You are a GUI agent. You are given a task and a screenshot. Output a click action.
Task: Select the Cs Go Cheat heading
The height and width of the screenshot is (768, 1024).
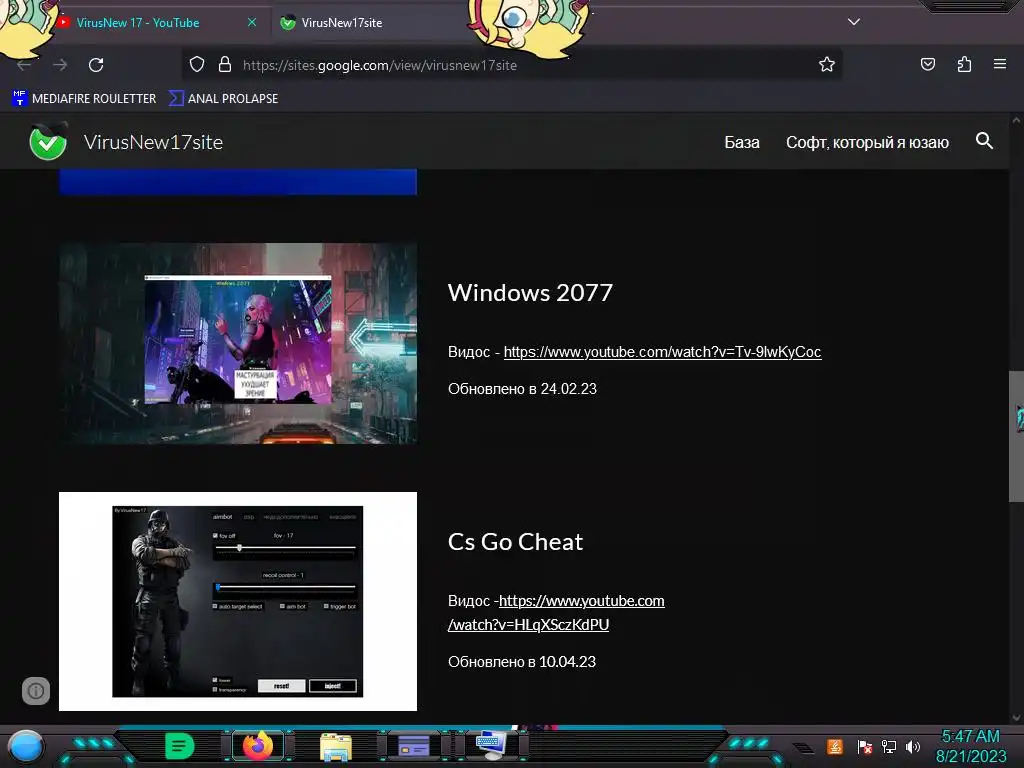(x=515, y=541)
